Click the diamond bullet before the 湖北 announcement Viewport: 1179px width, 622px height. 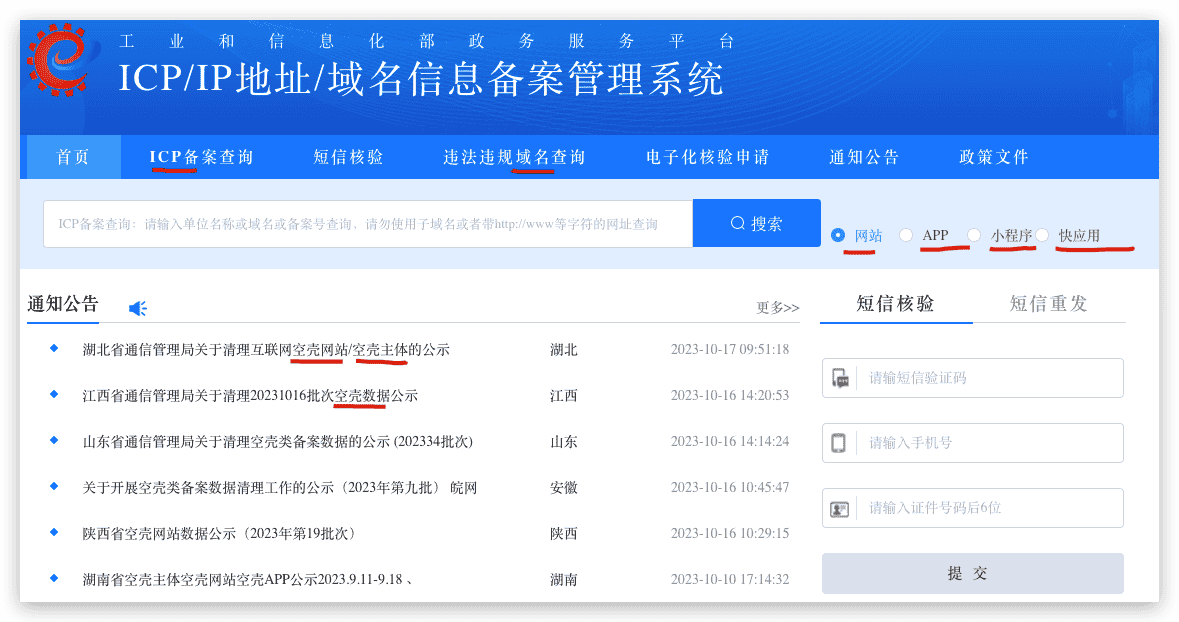point(53,351)
